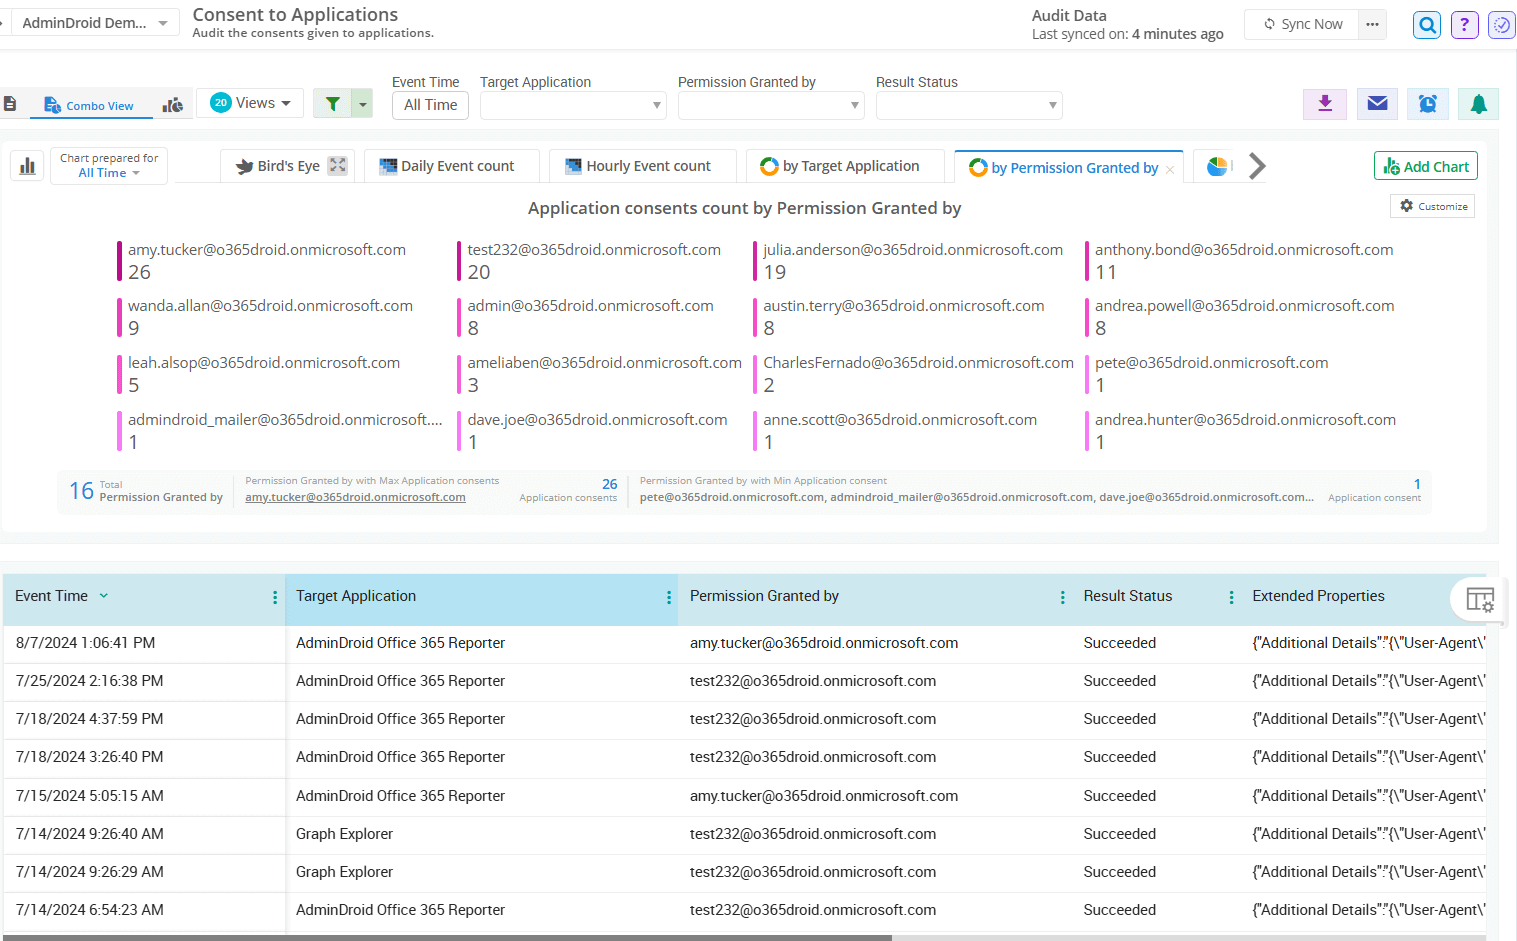Click the Sync Now button
This screenshot has height=941, width=1517.
tap(1301, 24)
